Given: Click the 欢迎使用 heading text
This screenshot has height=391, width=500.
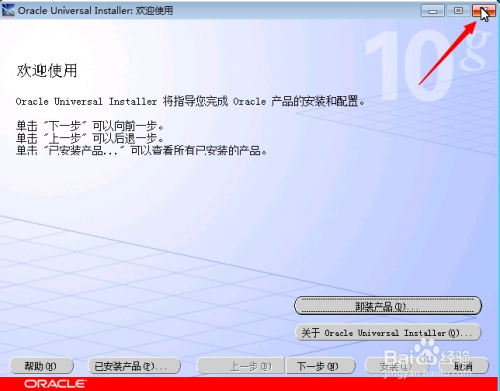Looking at the screenshot, I should [47, 71].
